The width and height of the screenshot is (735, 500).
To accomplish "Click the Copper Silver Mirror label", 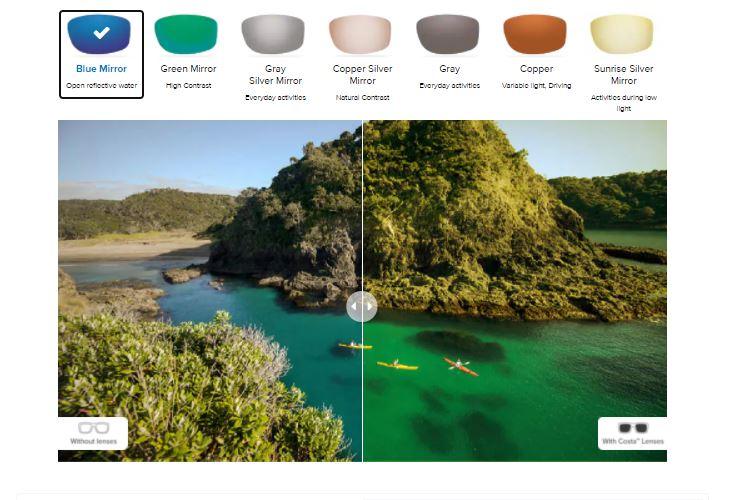I will click(x=362, y=75).
